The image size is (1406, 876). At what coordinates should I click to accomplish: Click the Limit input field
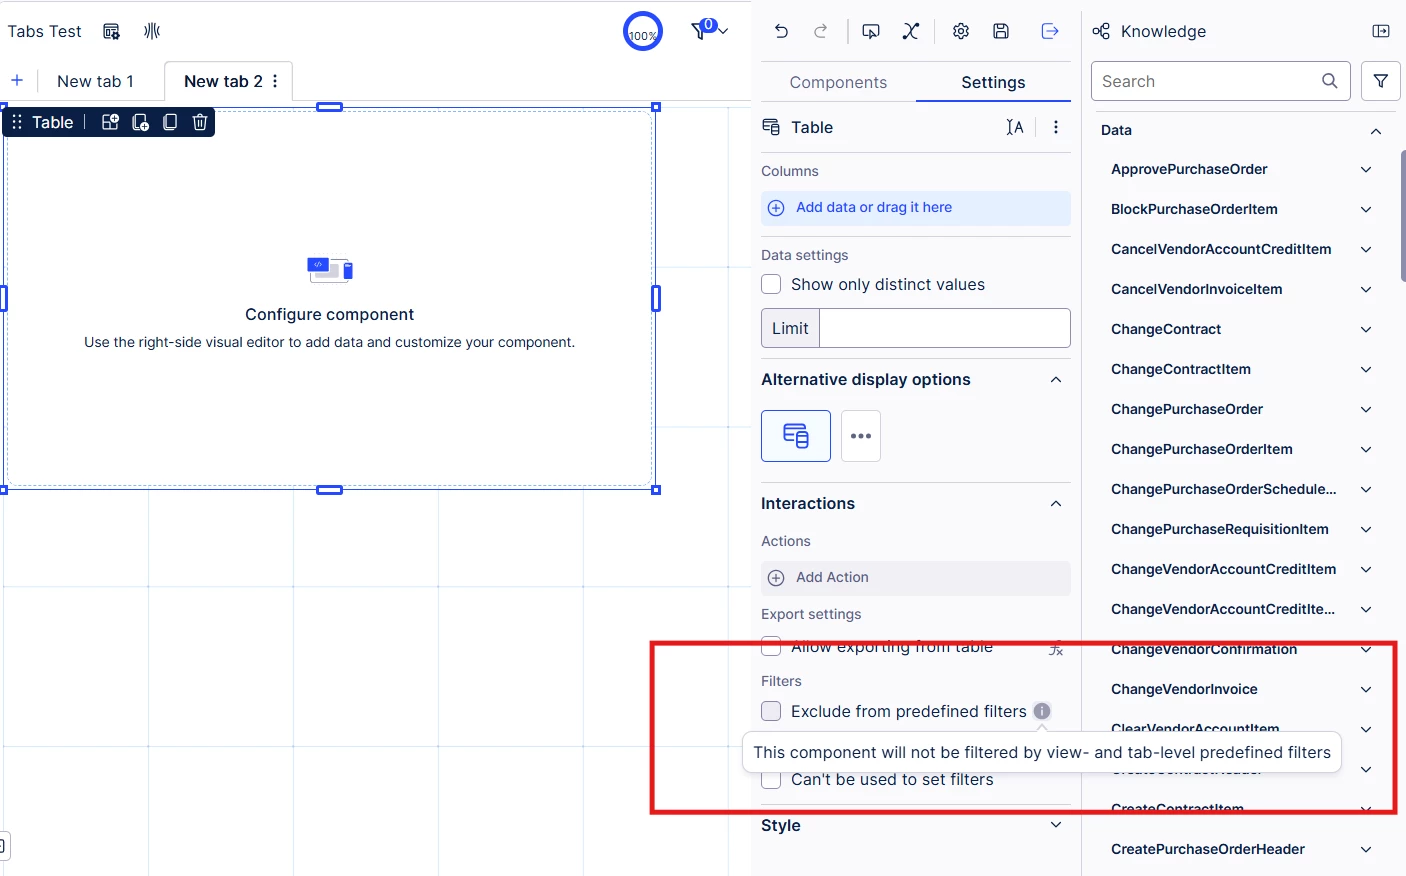pyautogui.click(x=944, y=328)
